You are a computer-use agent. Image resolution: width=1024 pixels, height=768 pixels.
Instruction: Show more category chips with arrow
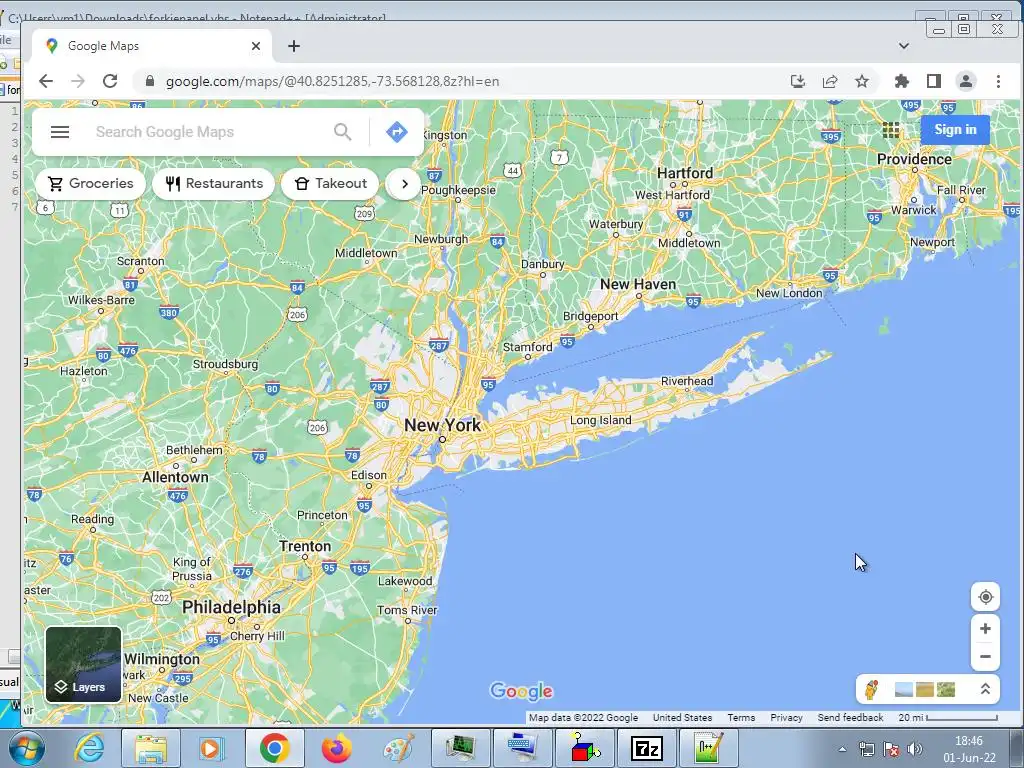point(404,184)
